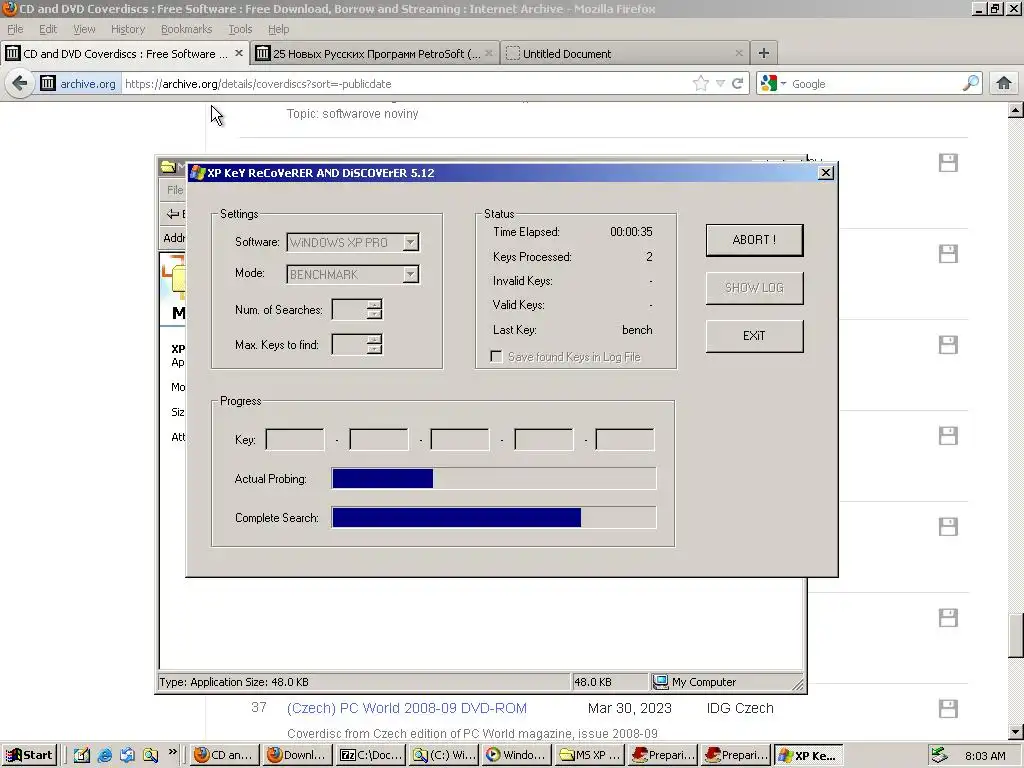Open the Google search engine dropdown
1024x768 pixels.
774,84
